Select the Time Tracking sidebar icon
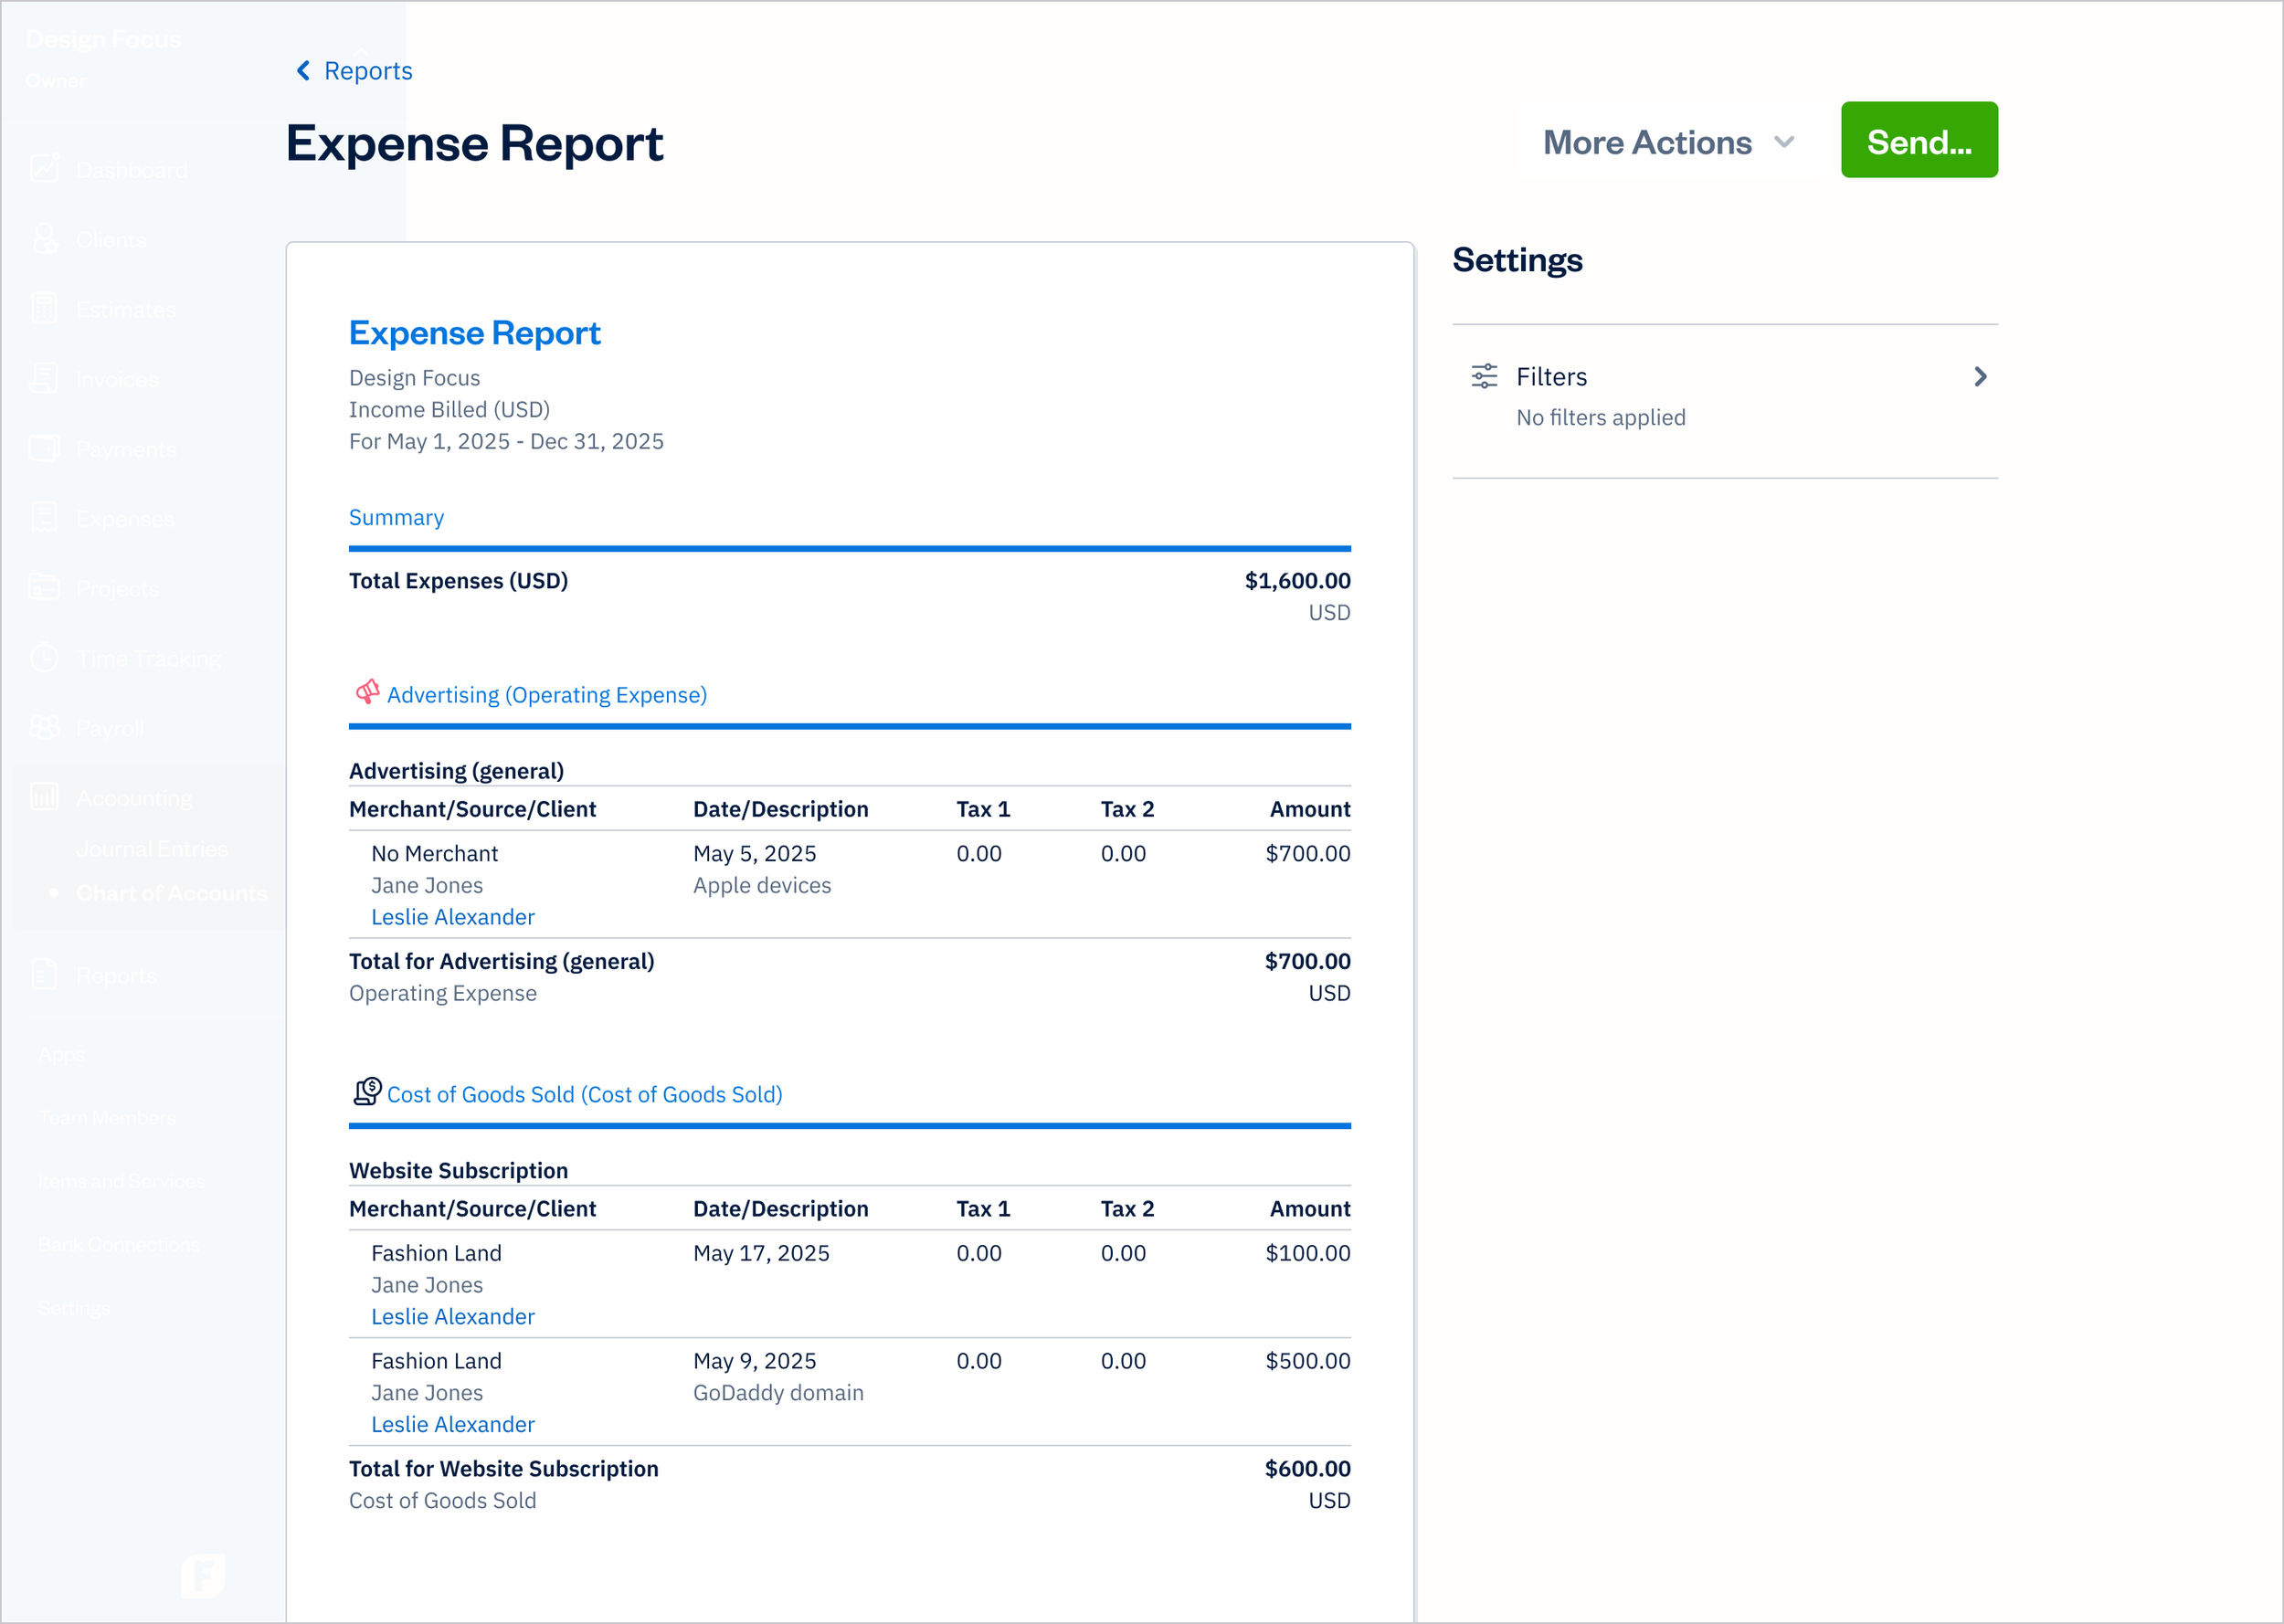Image resolution: width=2284 pixels, height=1624 pixels. click(x=45, y=657)
